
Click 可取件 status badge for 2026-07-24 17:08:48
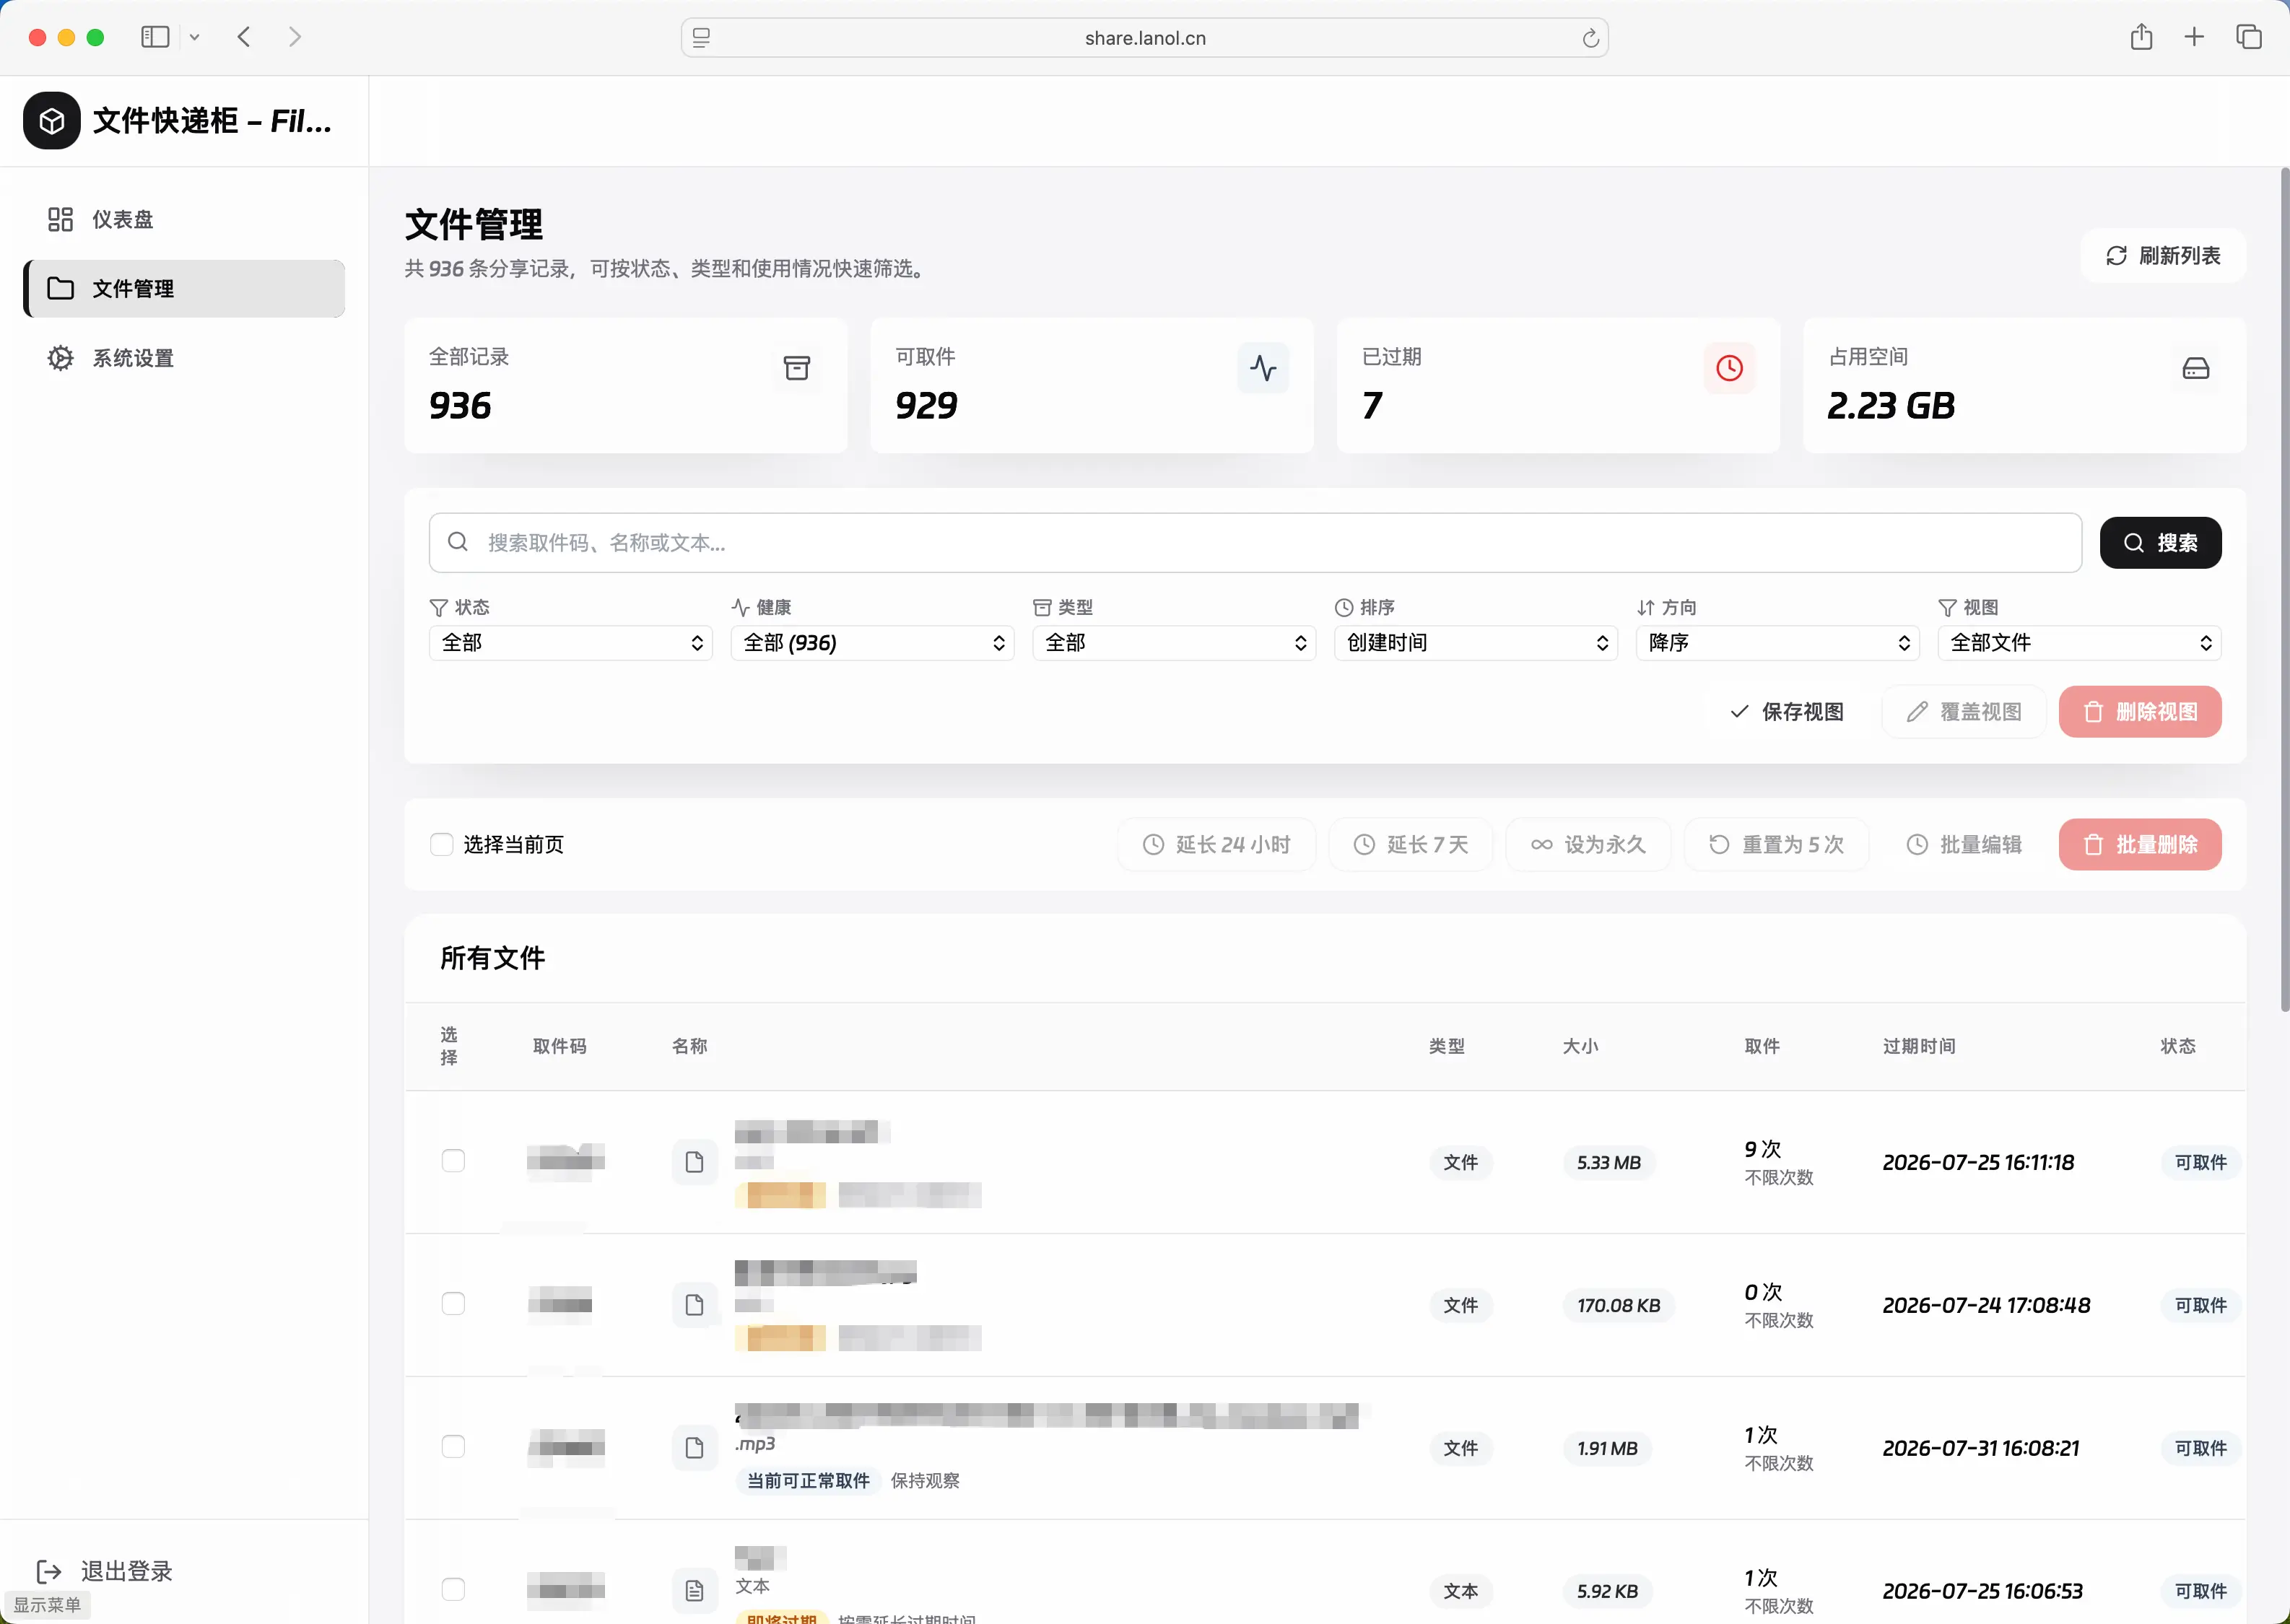coord(2200,1306)
